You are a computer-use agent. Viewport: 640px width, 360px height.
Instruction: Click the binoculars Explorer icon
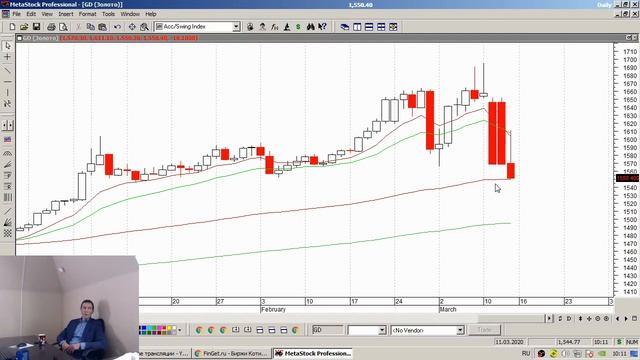point(311,27)
